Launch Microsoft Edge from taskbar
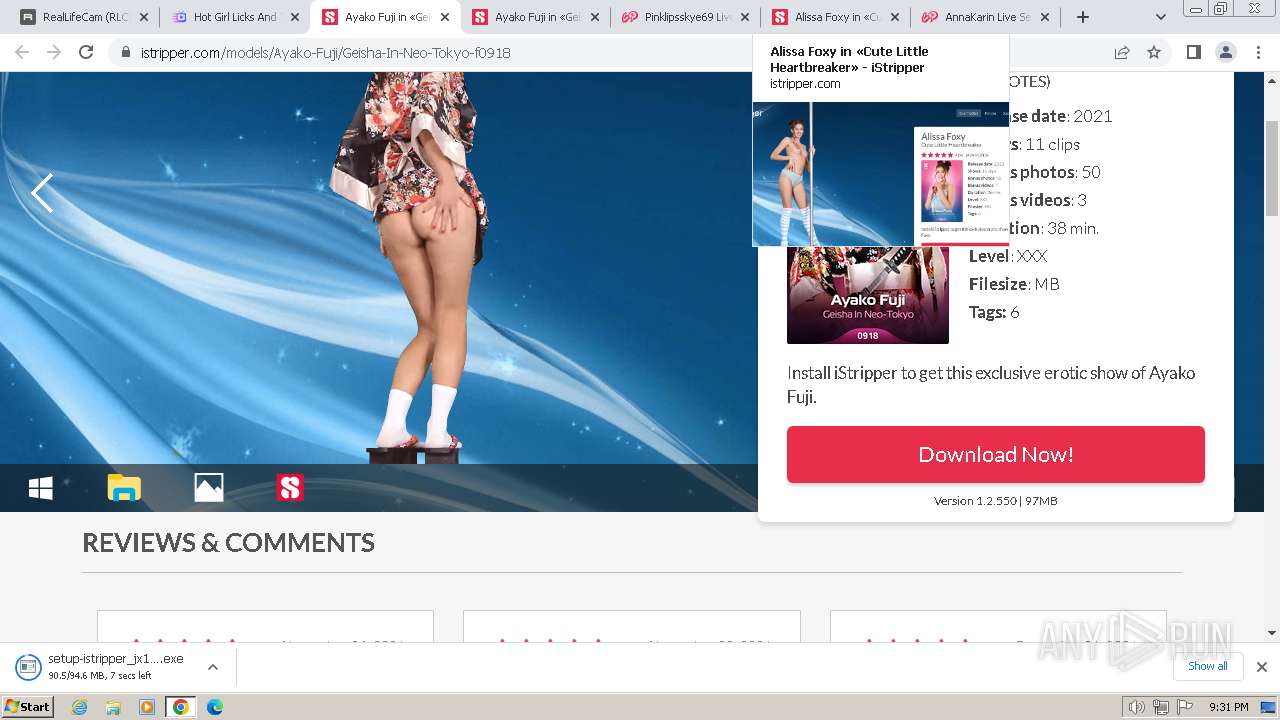Image resolution: width=1280 pixels, height=720 pixels. coord(215,707)
